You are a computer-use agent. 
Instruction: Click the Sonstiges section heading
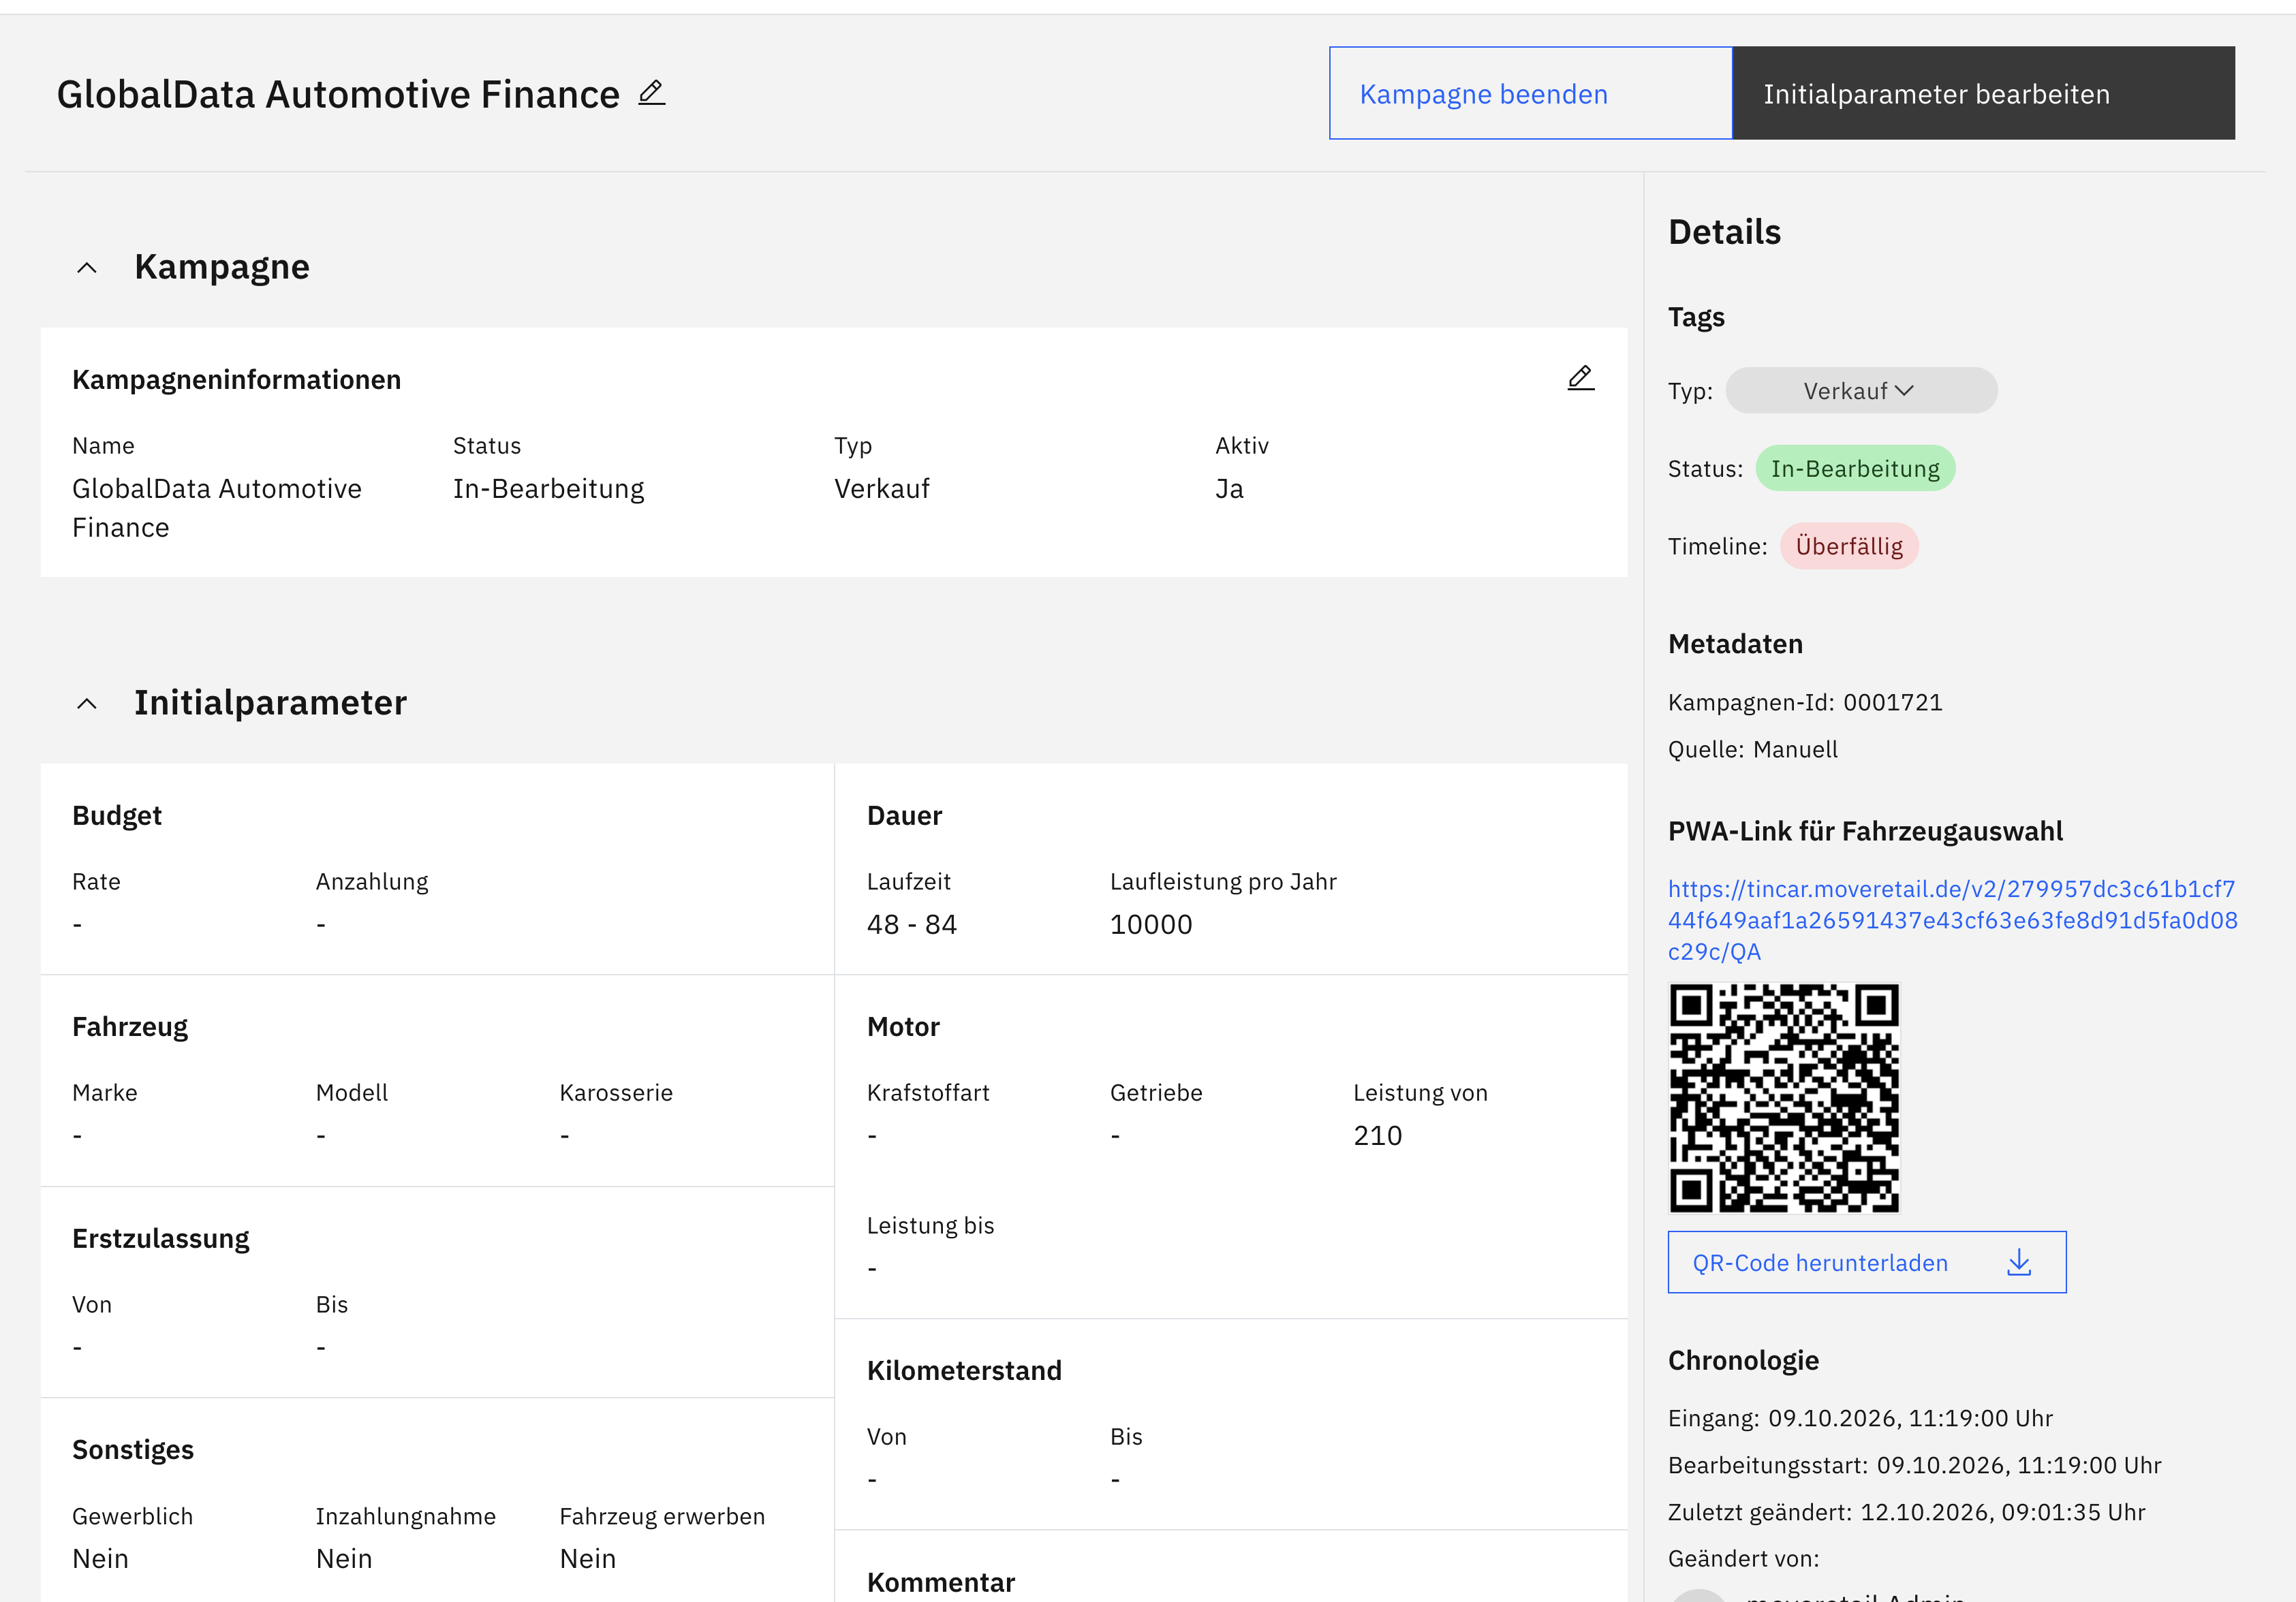pos(133,1450)
